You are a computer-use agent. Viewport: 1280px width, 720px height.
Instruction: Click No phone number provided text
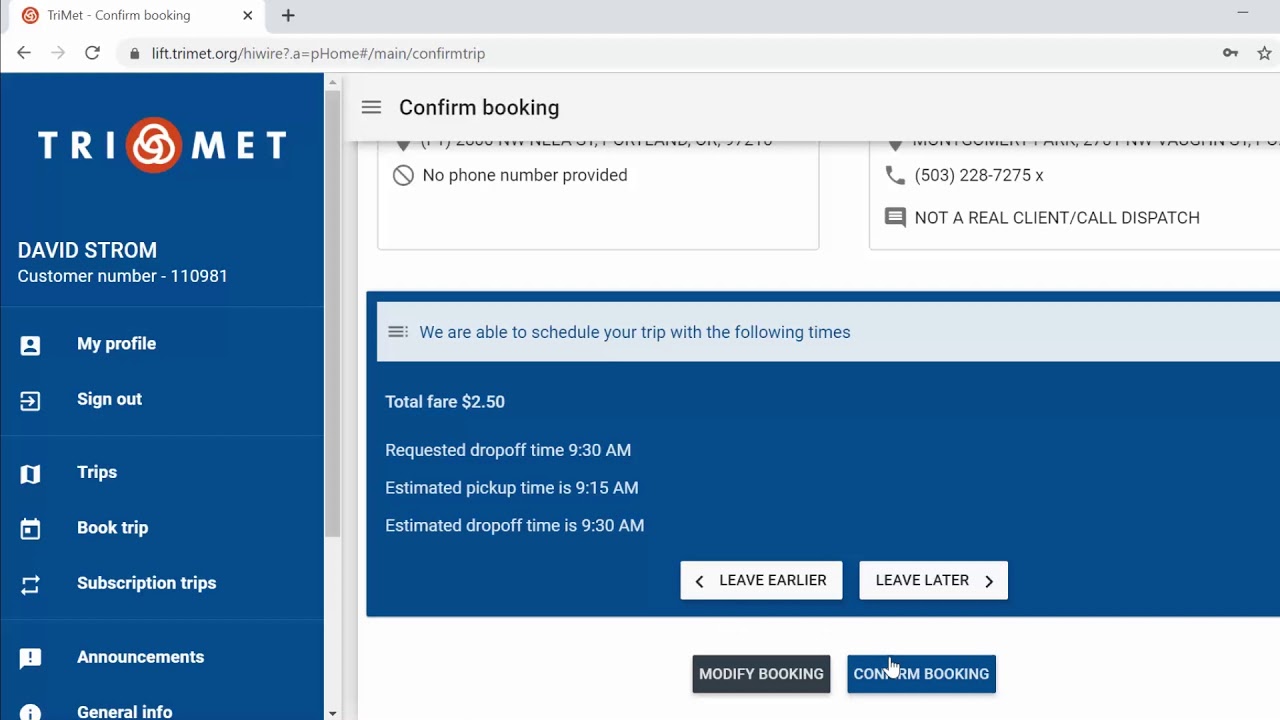click(525, 175)
